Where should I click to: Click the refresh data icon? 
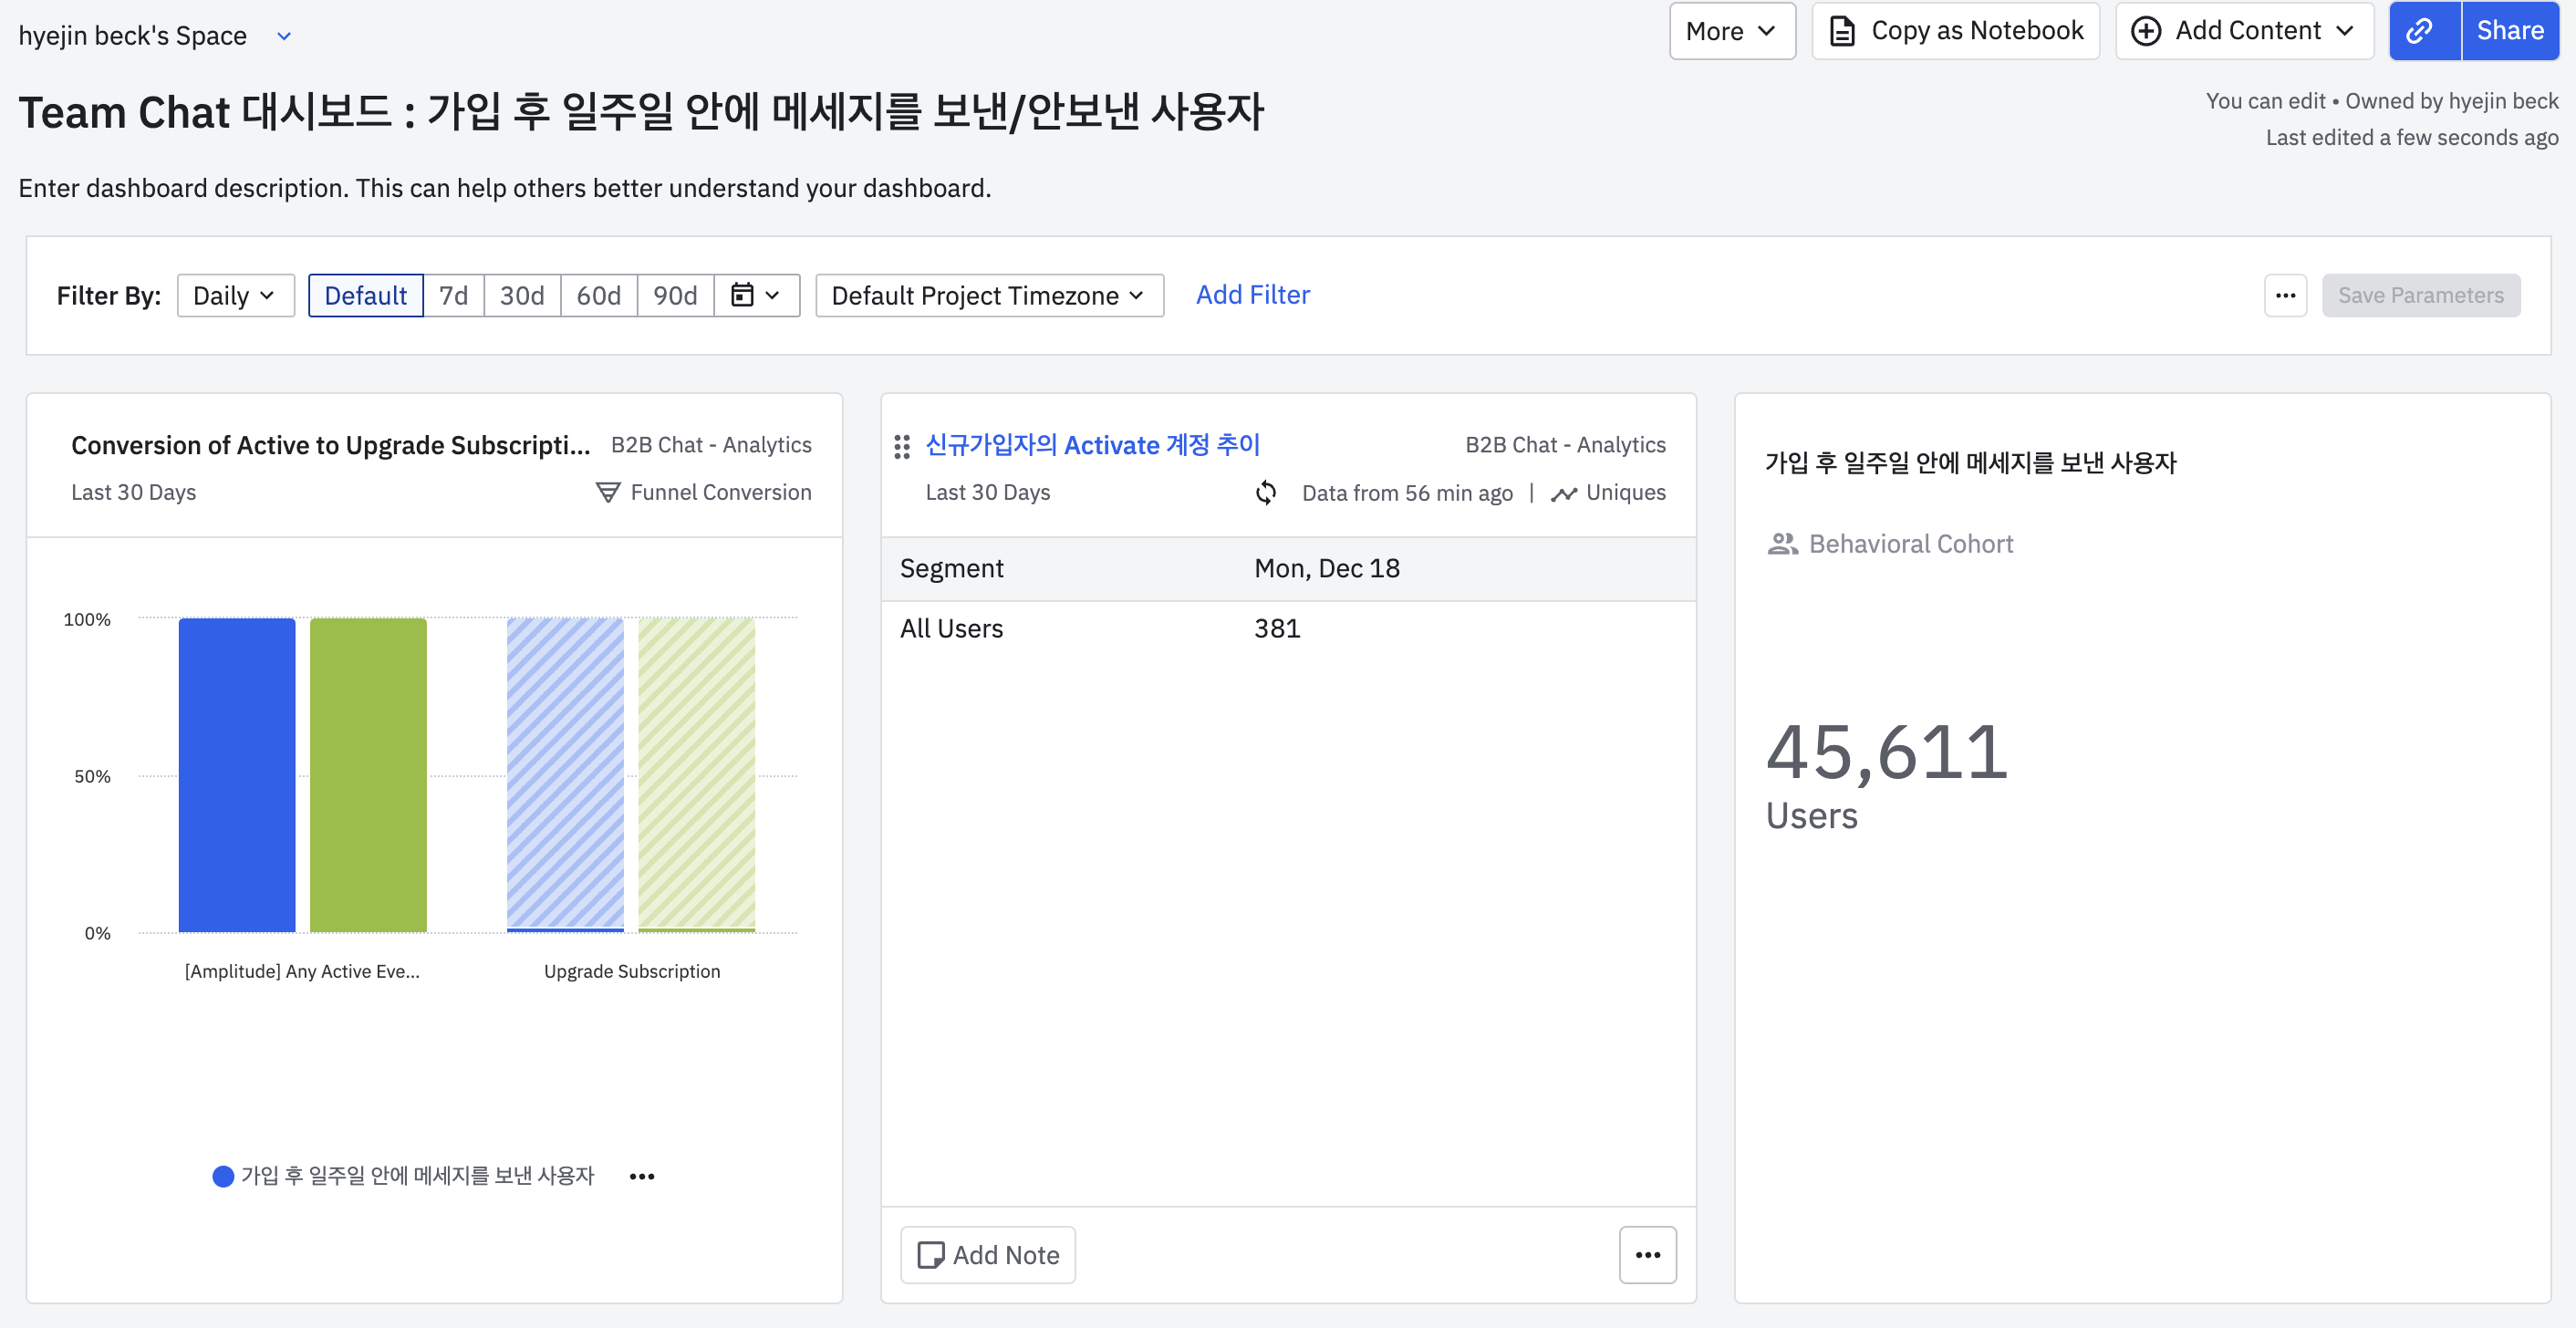[x=1265, y=492]
